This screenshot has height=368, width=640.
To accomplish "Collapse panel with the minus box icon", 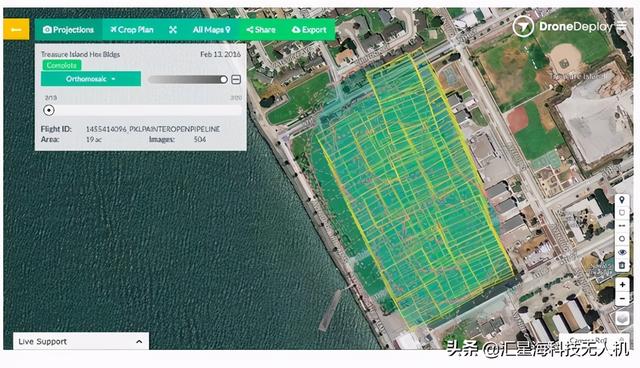I will coord(236,79).
